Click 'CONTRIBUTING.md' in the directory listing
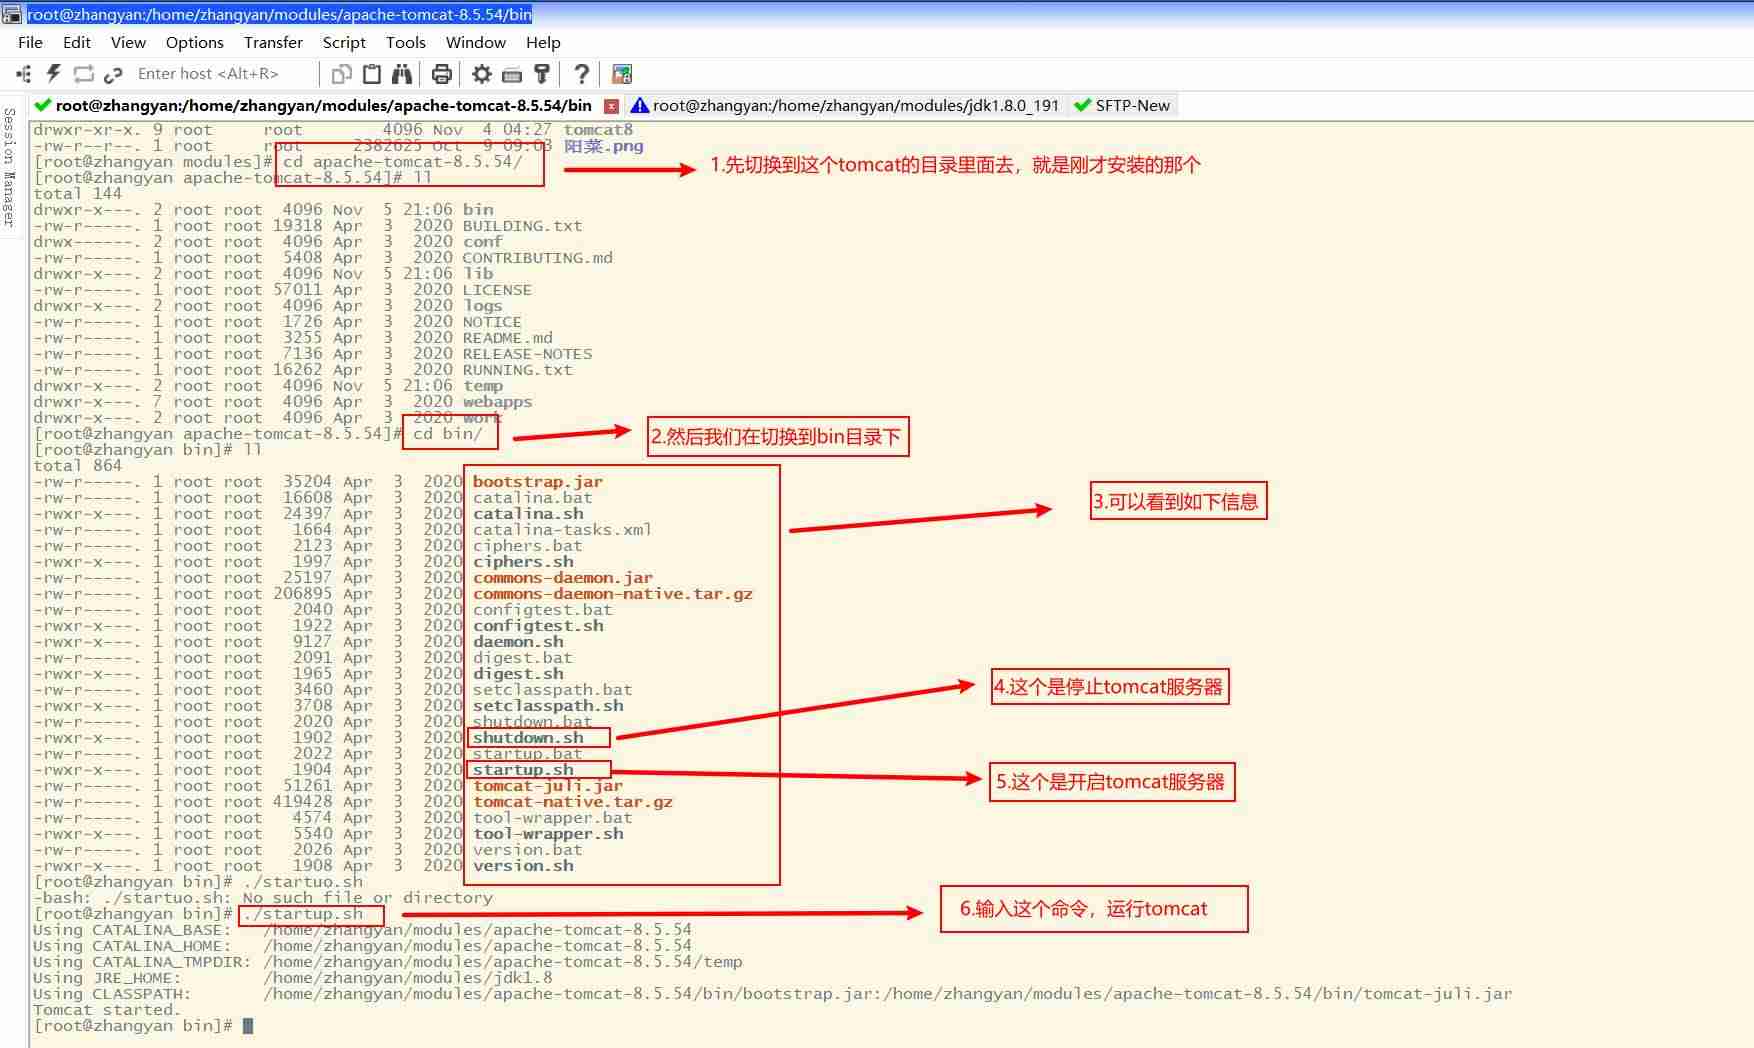The image size is (1754, 1048). click(x=537, y=258)
